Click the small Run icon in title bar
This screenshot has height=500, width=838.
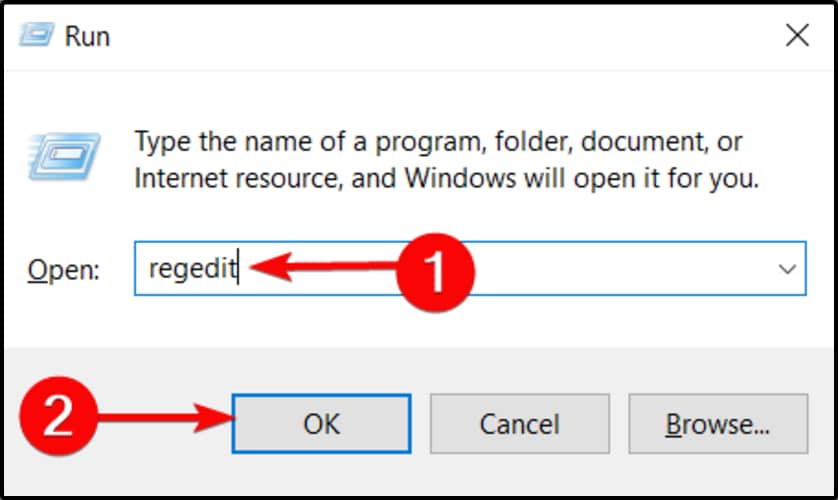click(x=36, y=36)
